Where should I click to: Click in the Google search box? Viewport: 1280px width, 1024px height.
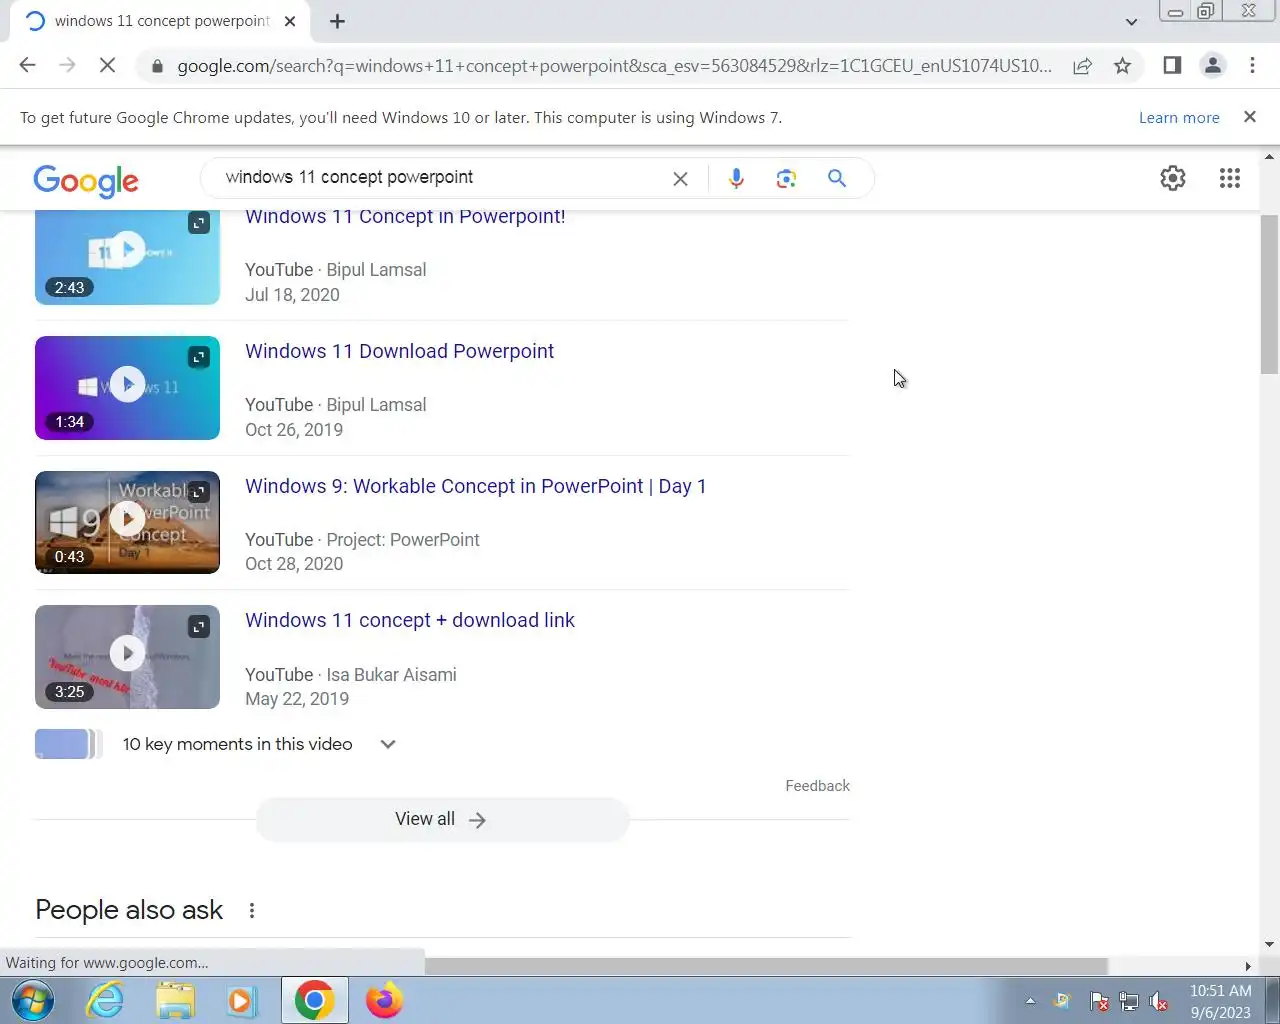[440, 178]
